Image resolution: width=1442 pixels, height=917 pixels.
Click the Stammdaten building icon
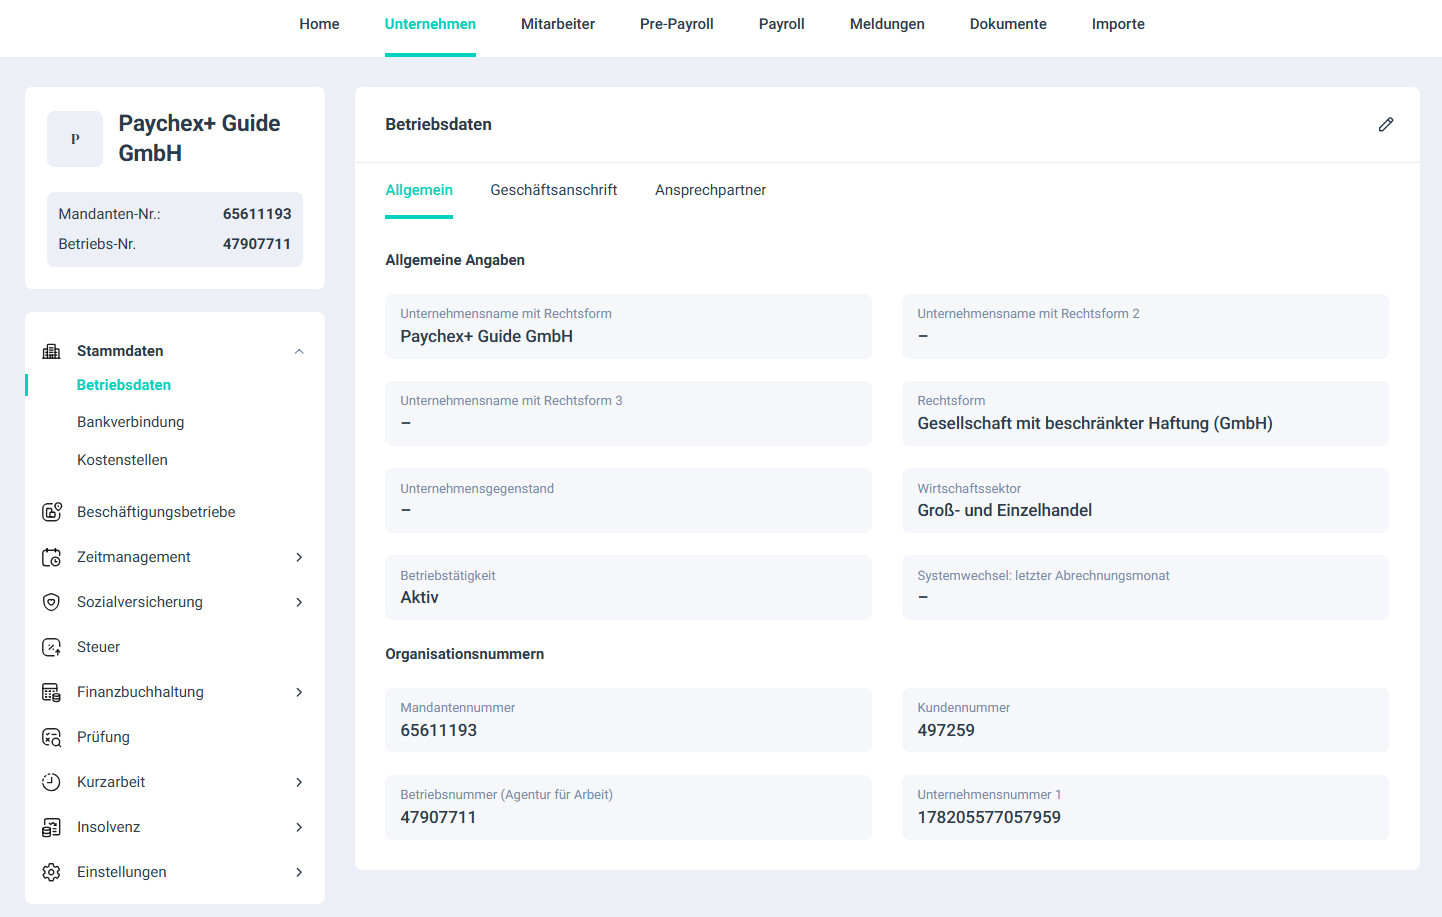[x=51, y=351]
